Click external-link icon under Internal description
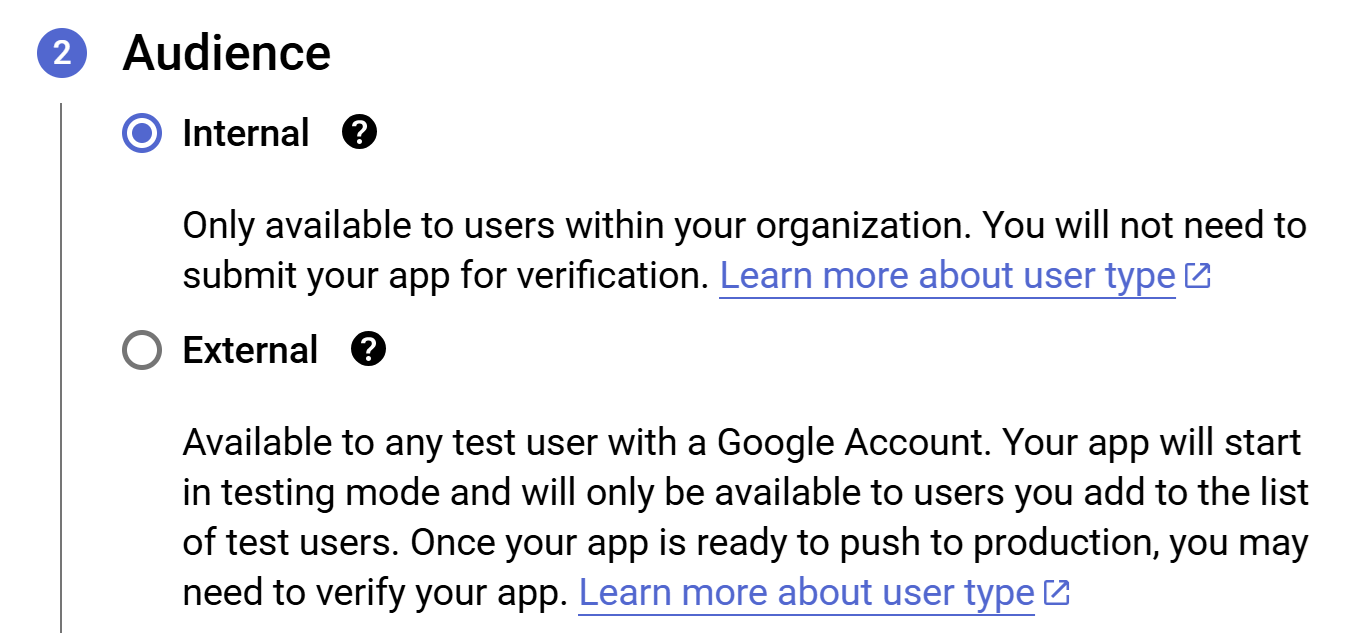Image resolution: width=1357 pixels, height=633 pixels. [x=1197, y=276]
